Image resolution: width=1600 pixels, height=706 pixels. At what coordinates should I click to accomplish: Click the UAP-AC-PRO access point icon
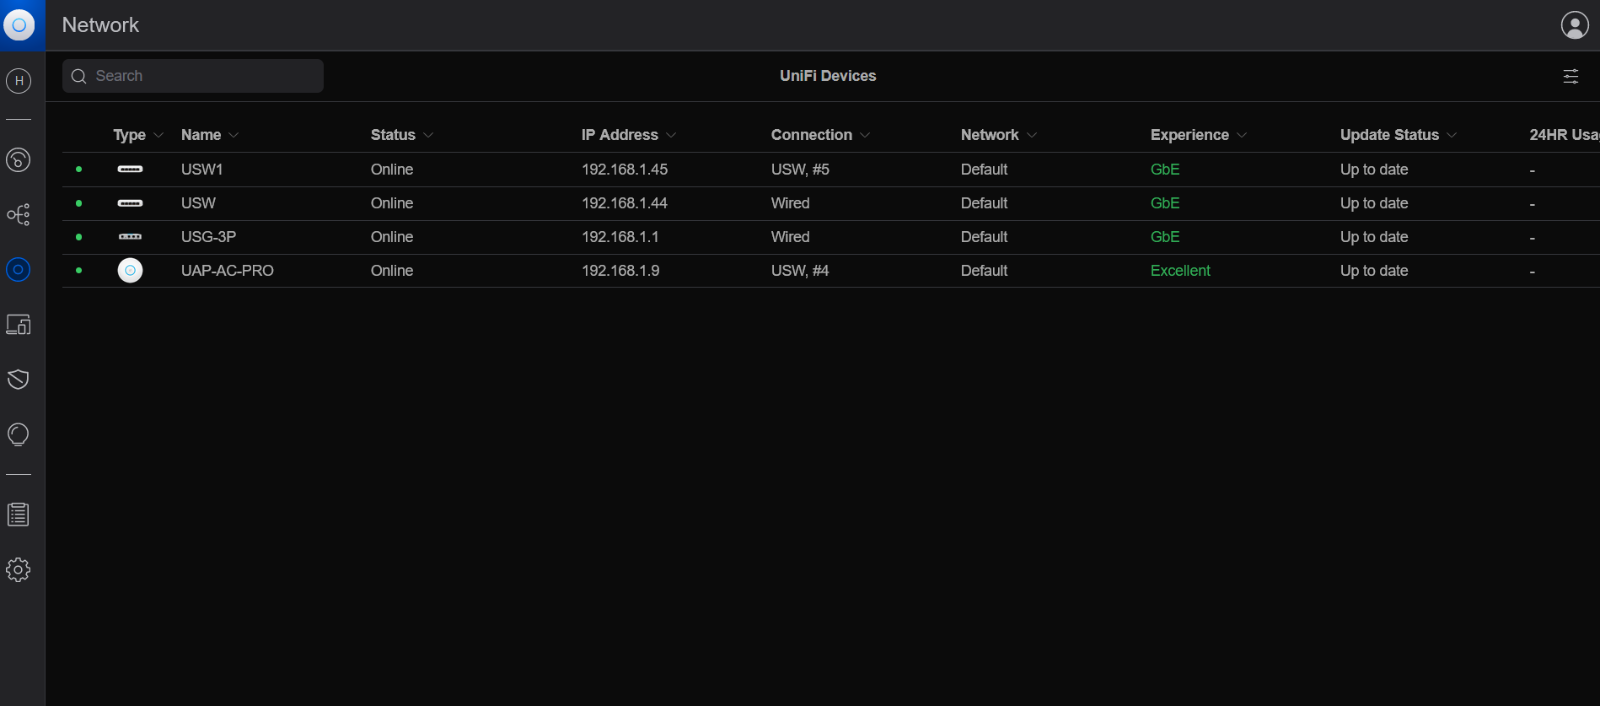[130, 270]
